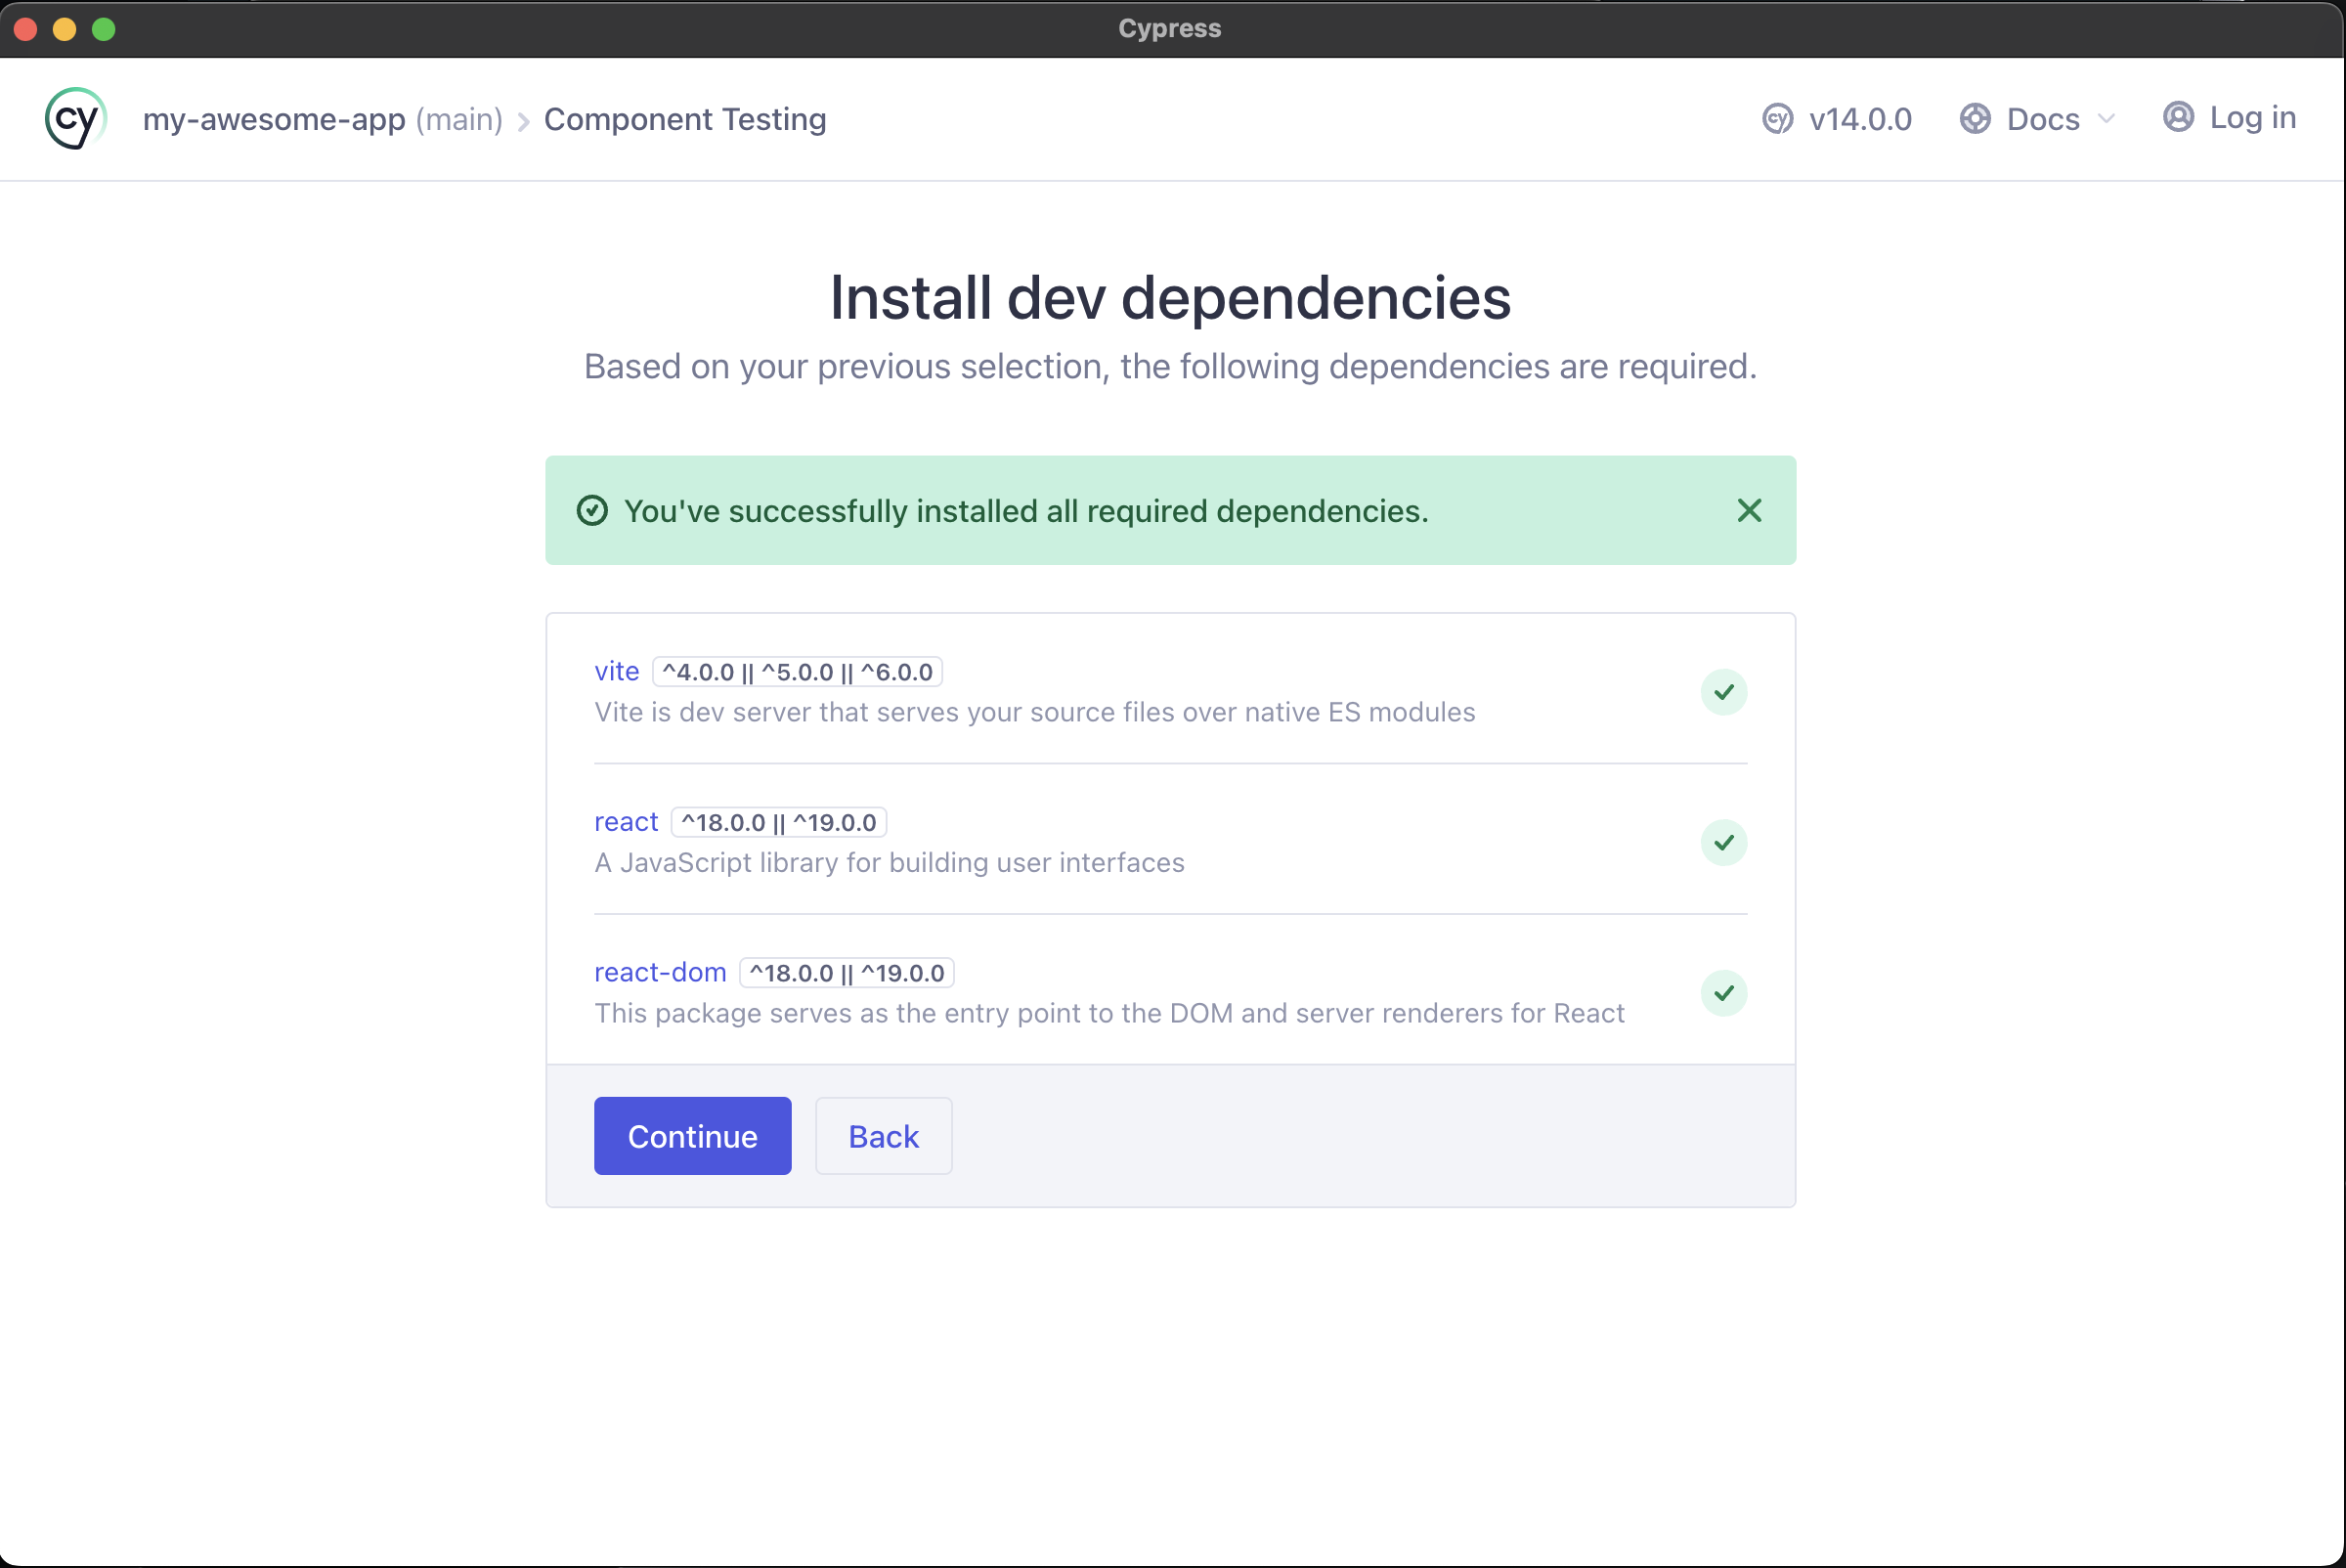2346x1568 pixels.
Task: Click the check circle next to react-dom dependency
Action: pyautogui.click(x=1724, y=993)
